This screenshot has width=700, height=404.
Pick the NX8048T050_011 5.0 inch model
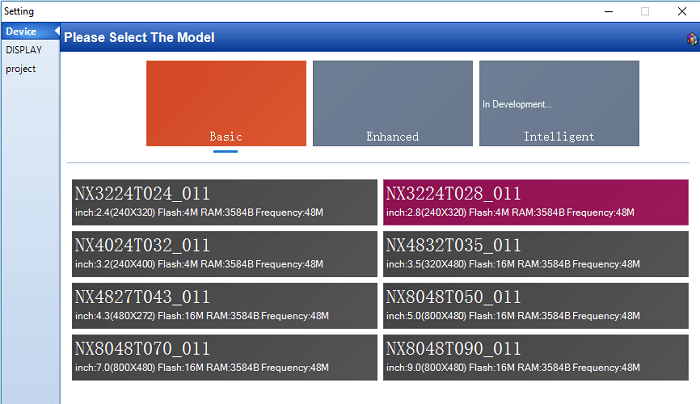coord(536,305)
